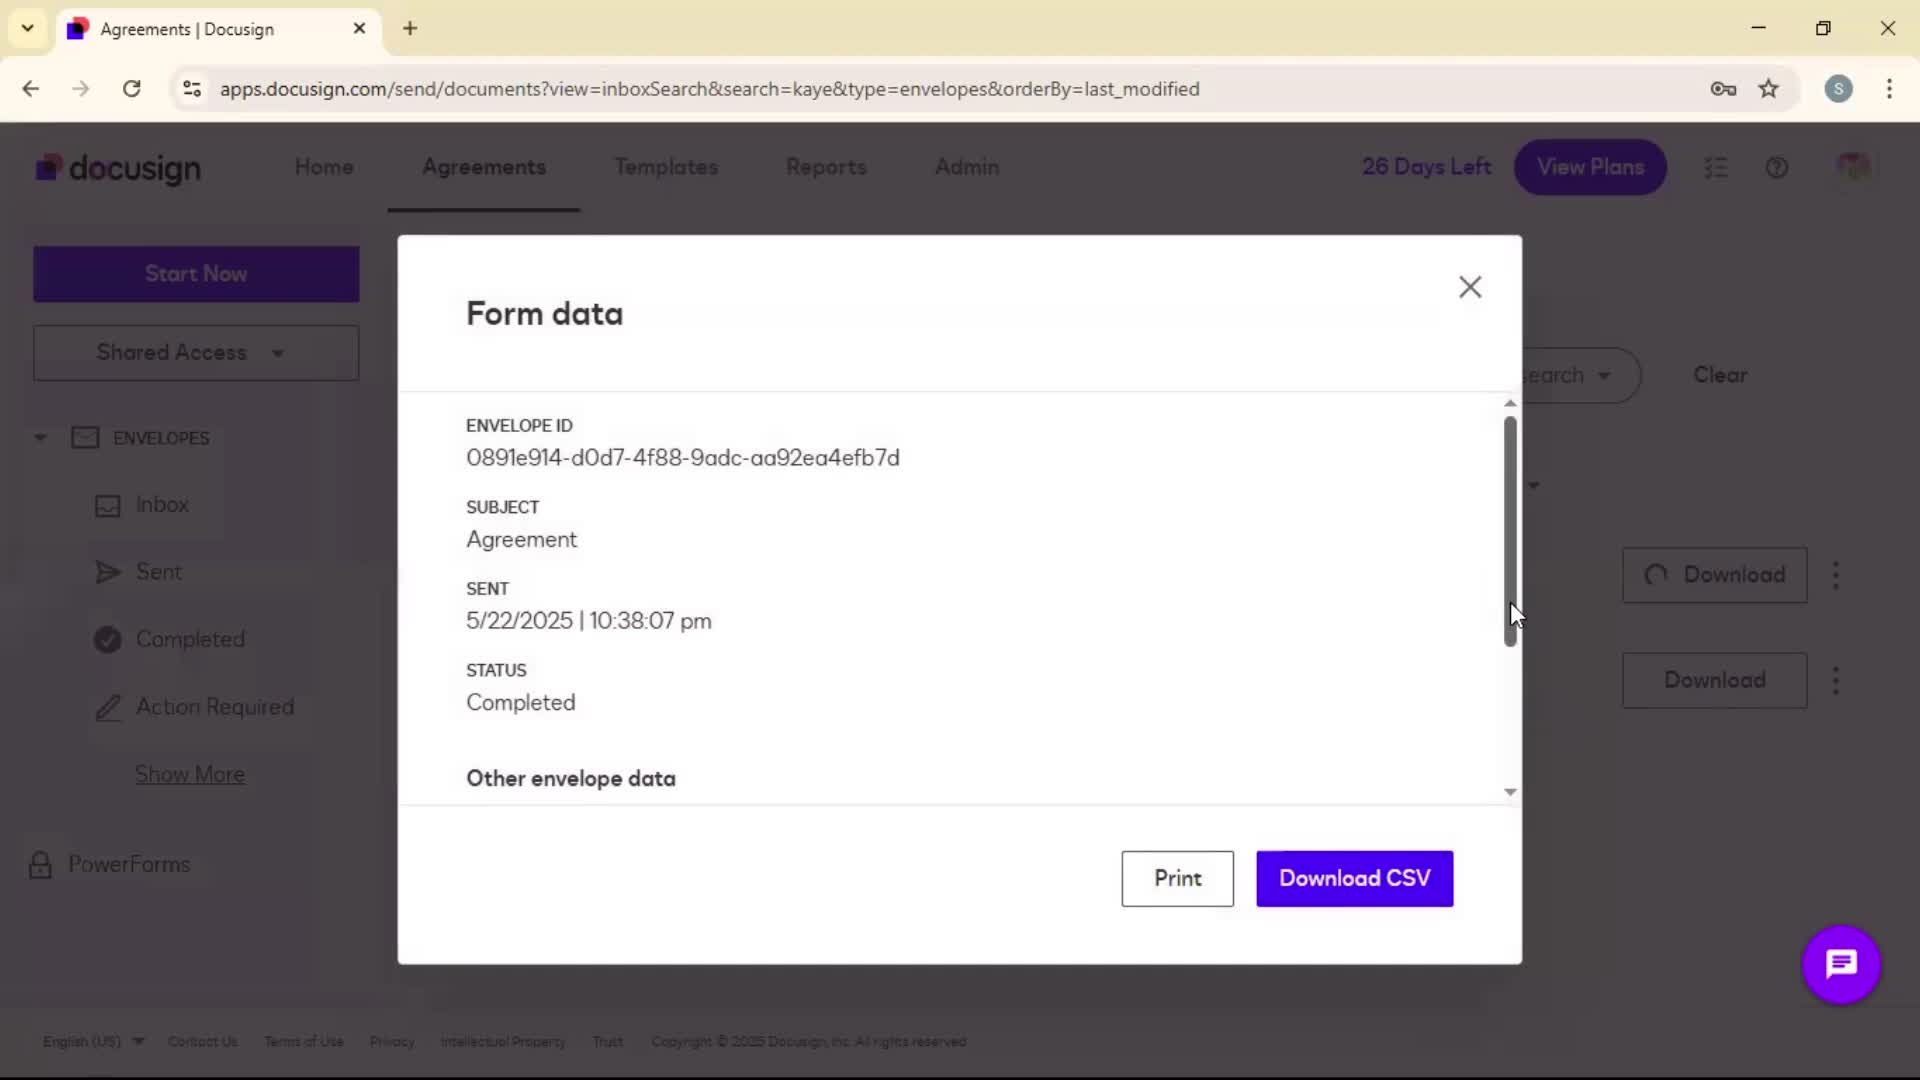This screenshot has width=1920, height=1080.
Task: Click the first Download button with spinner
Action: [x=1714, y=575]
